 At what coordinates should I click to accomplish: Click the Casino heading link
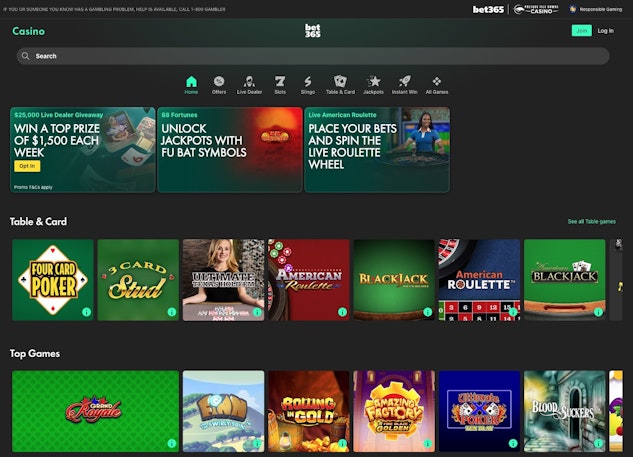28,31
